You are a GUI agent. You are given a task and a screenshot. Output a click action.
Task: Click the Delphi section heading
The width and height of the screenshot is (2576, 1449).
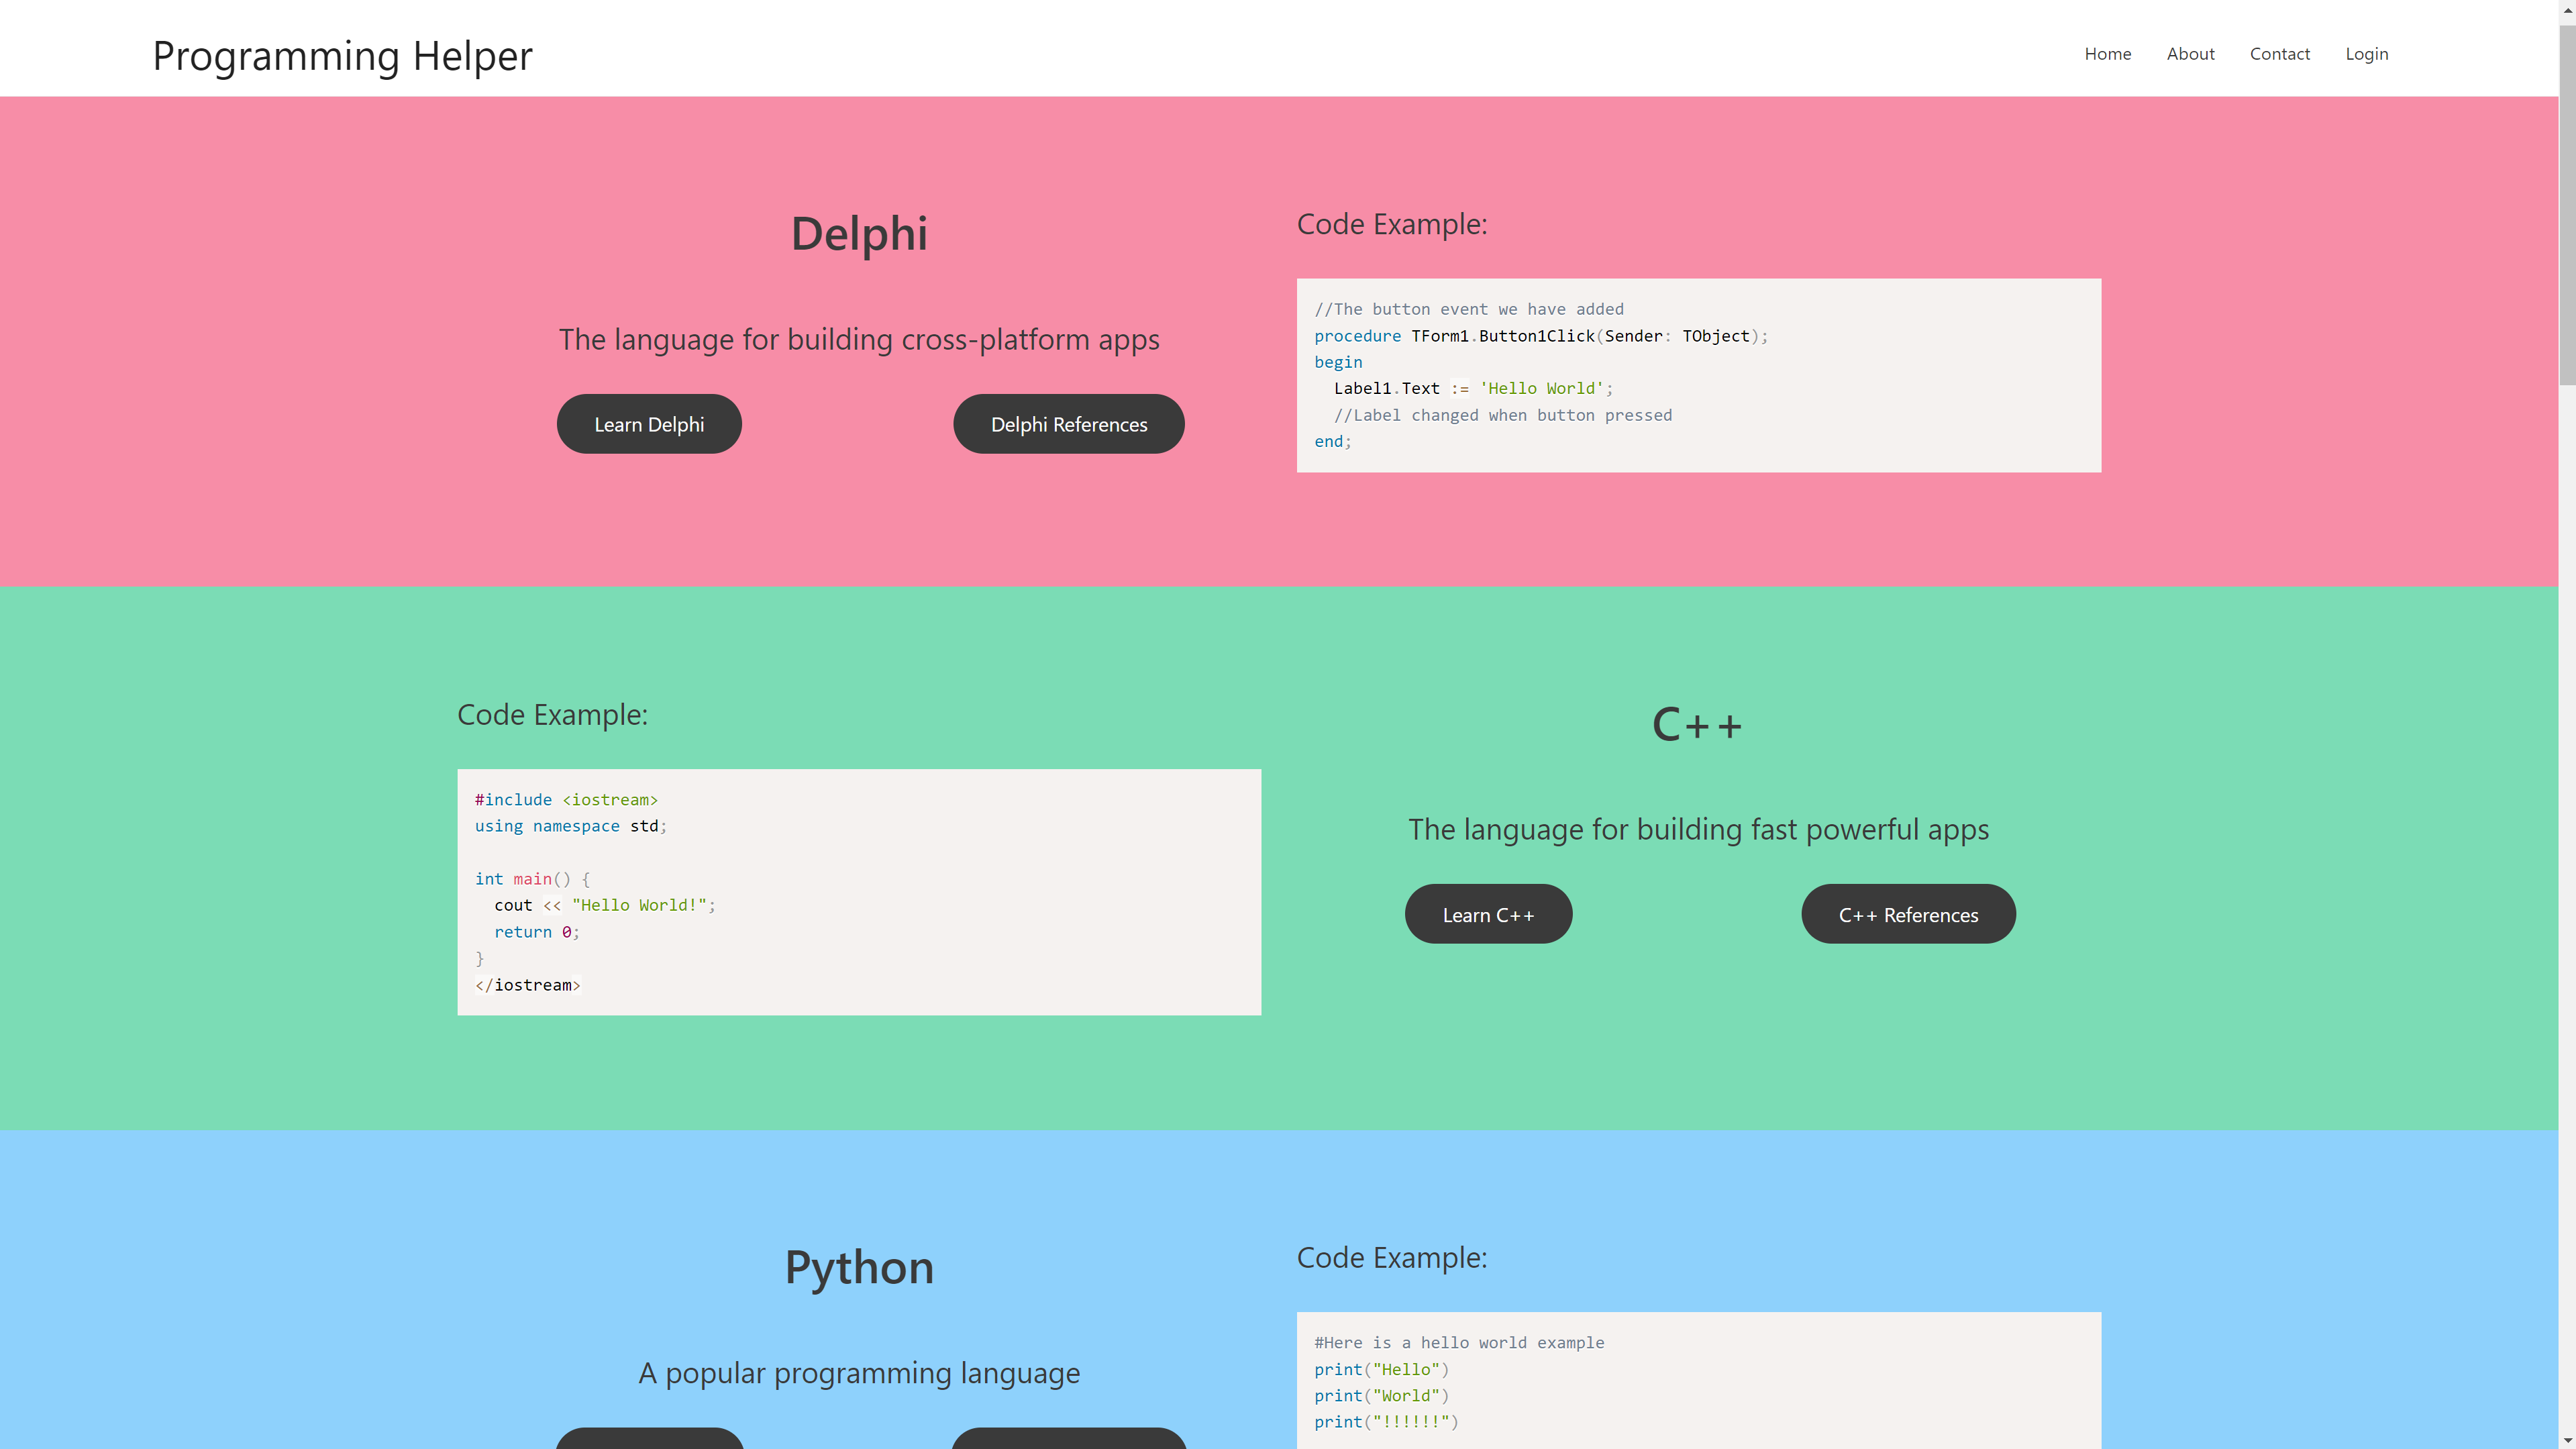click(x=858, y=234)
